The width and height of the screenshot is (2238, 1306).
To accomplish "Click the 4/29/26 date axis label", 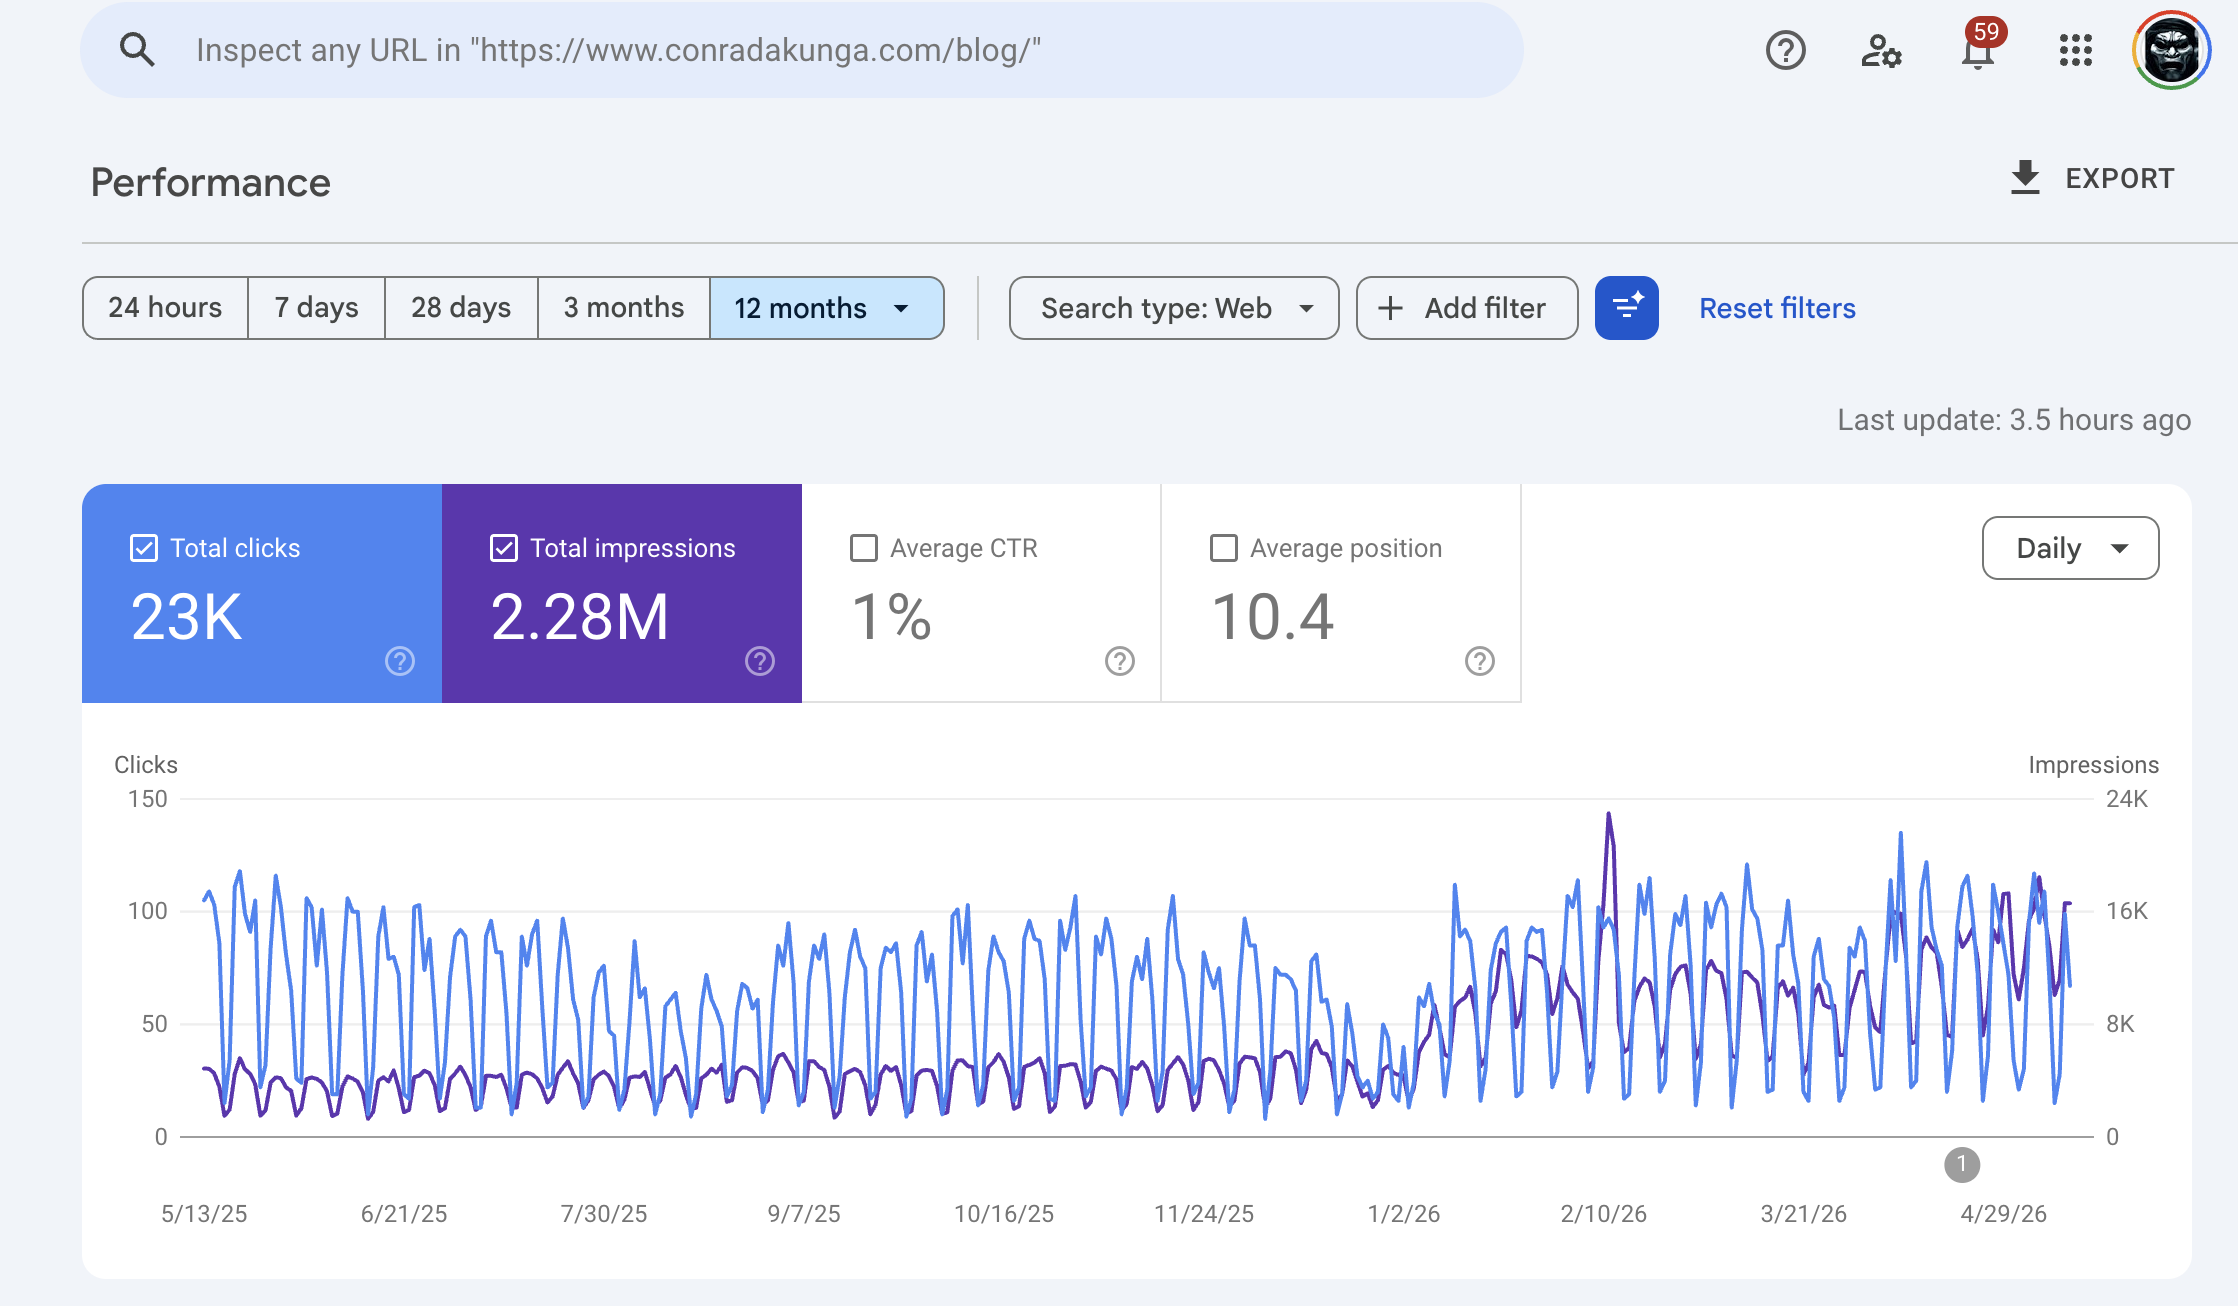I will pos(2004,1214).
